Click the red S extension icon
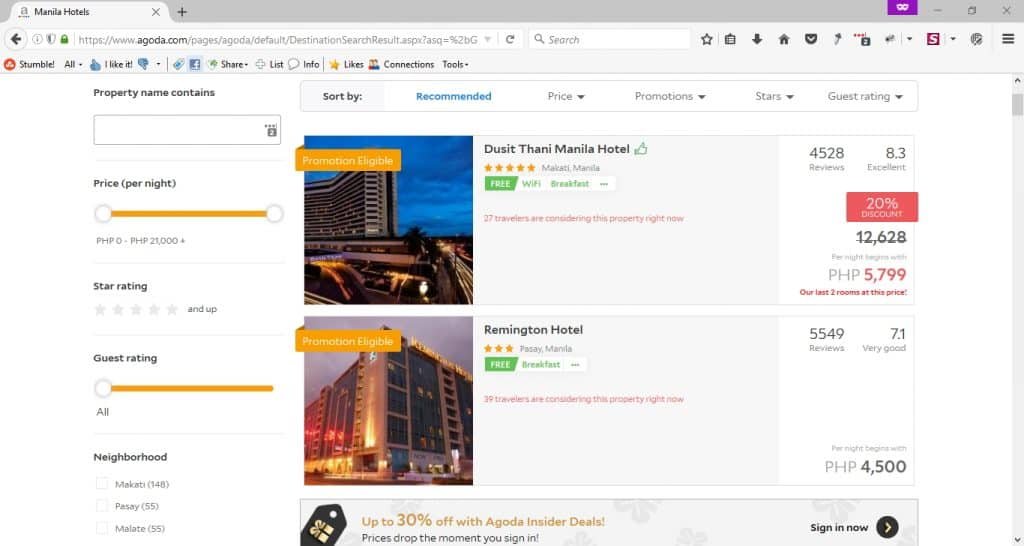The image size is (1024, 546). (933, 39)
